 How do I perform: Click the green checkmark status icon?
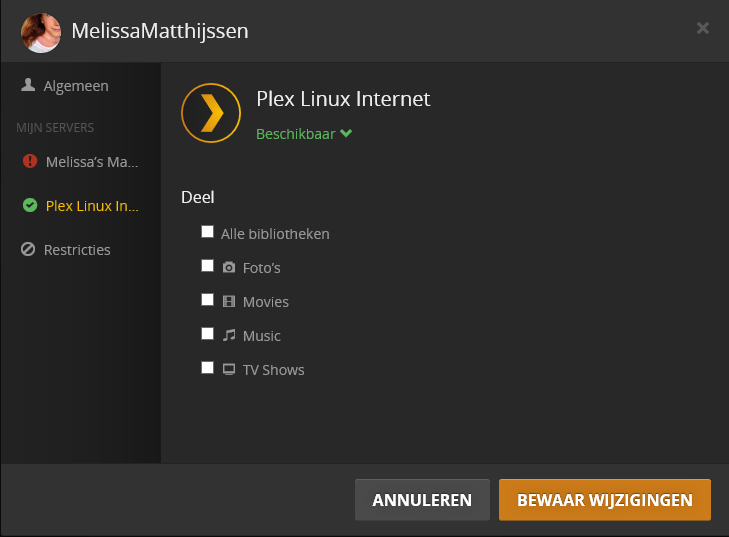pyautogui.click(x=29, y=205)
